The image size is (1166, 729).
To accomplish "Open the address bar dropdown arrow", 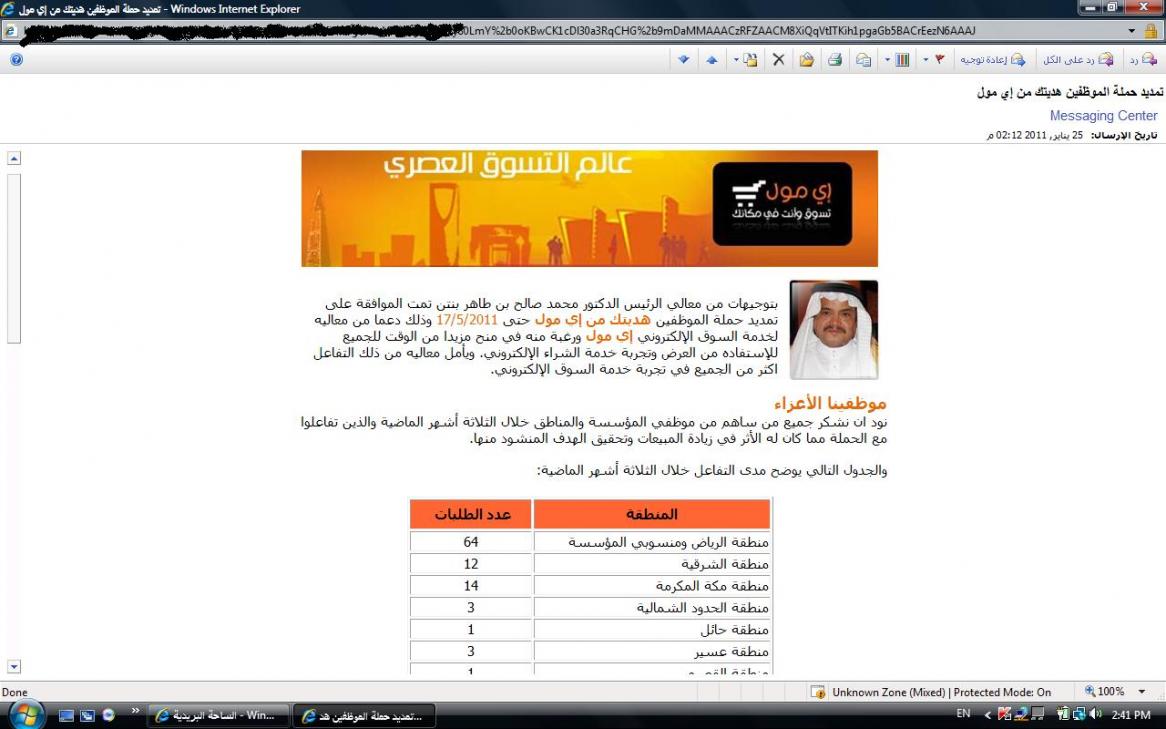I will click(x=1132, y=31).
